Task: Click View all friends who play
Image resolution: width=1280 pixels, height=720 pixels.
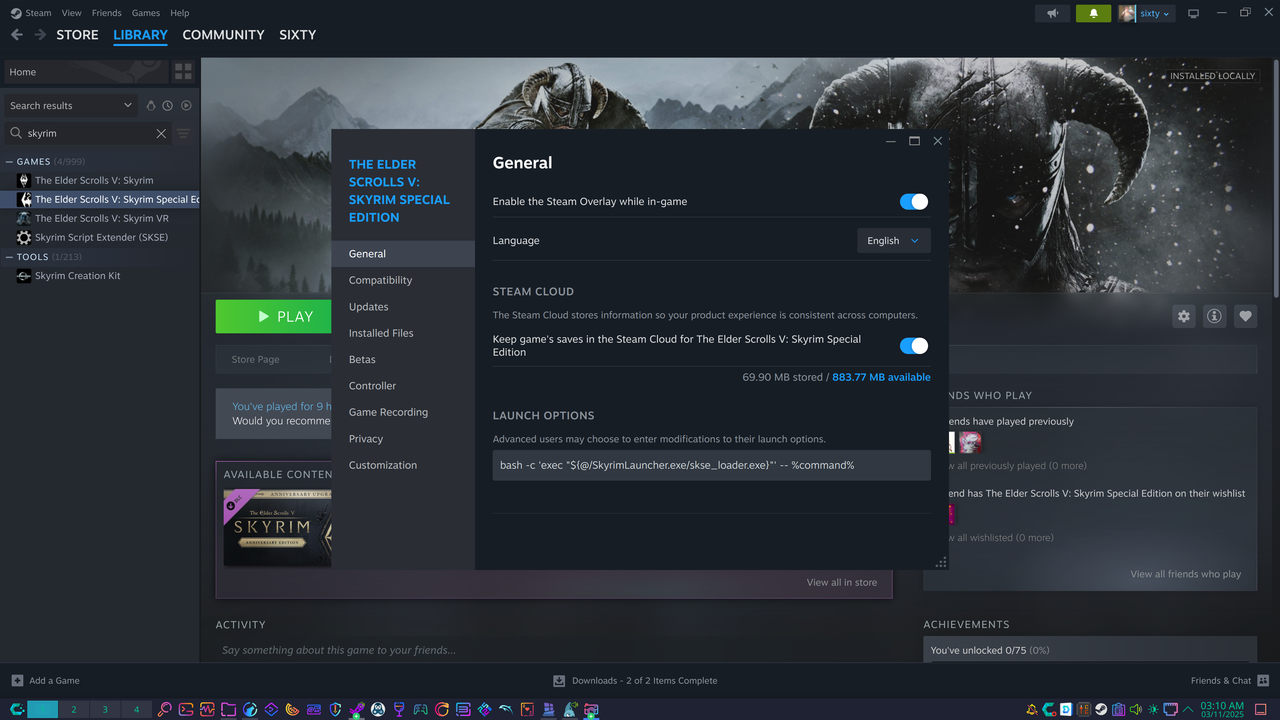Action: 1185,574
